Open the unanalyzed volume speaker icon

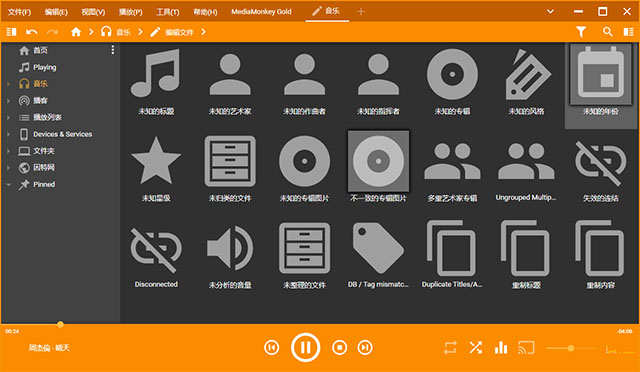[x=230, y=248]
